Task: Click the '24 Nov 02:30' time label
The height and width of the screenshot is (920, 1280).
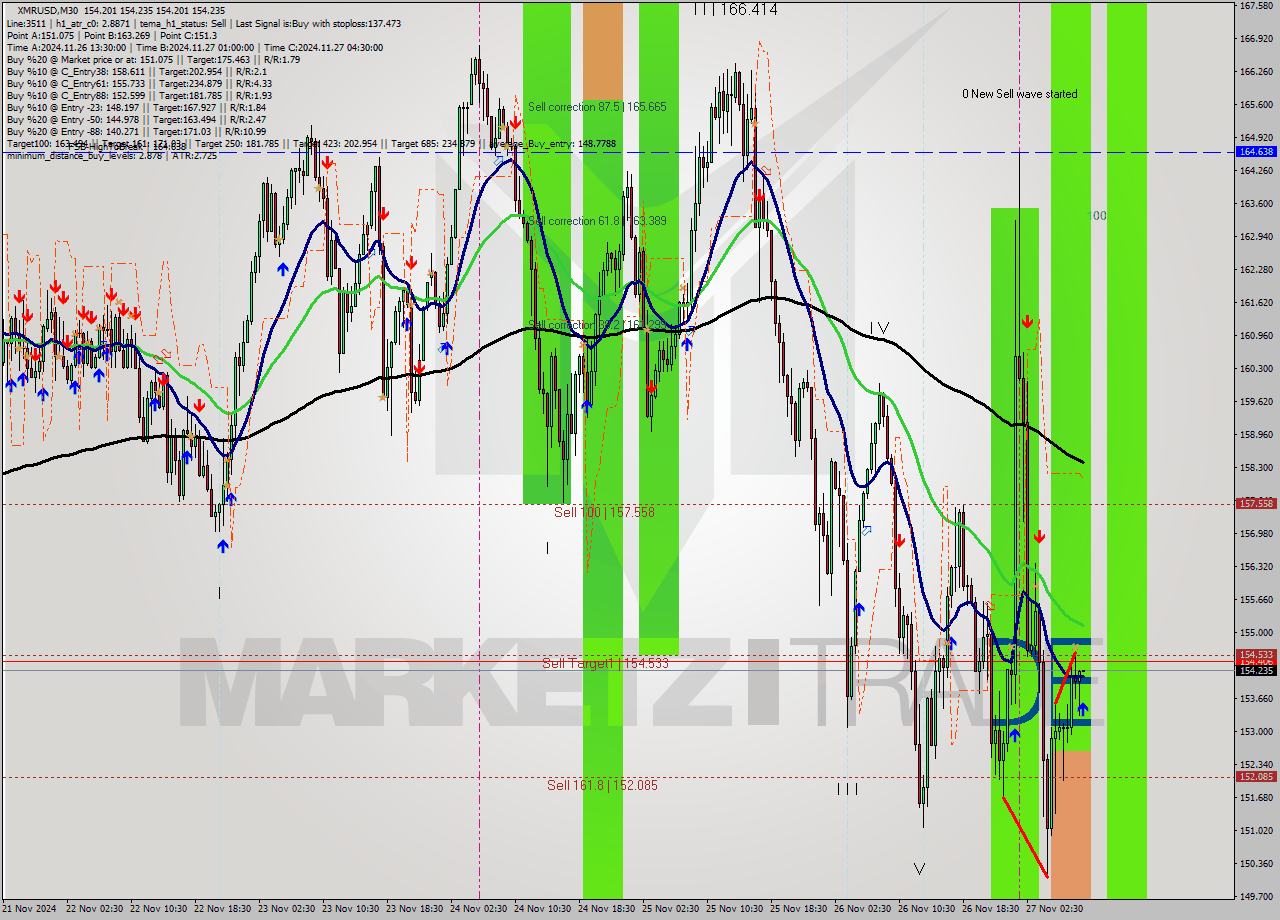Action: click(x=478, y=909)
